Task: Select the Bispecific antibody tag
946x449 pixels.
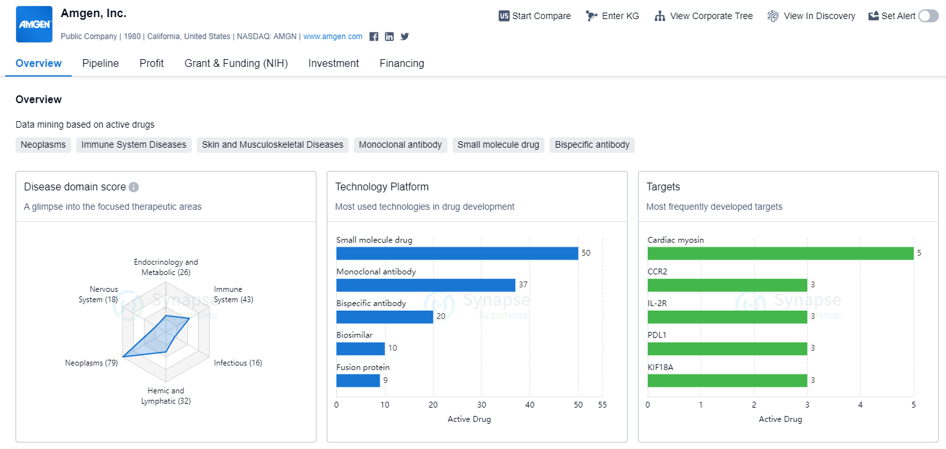Action: (592, 145)
